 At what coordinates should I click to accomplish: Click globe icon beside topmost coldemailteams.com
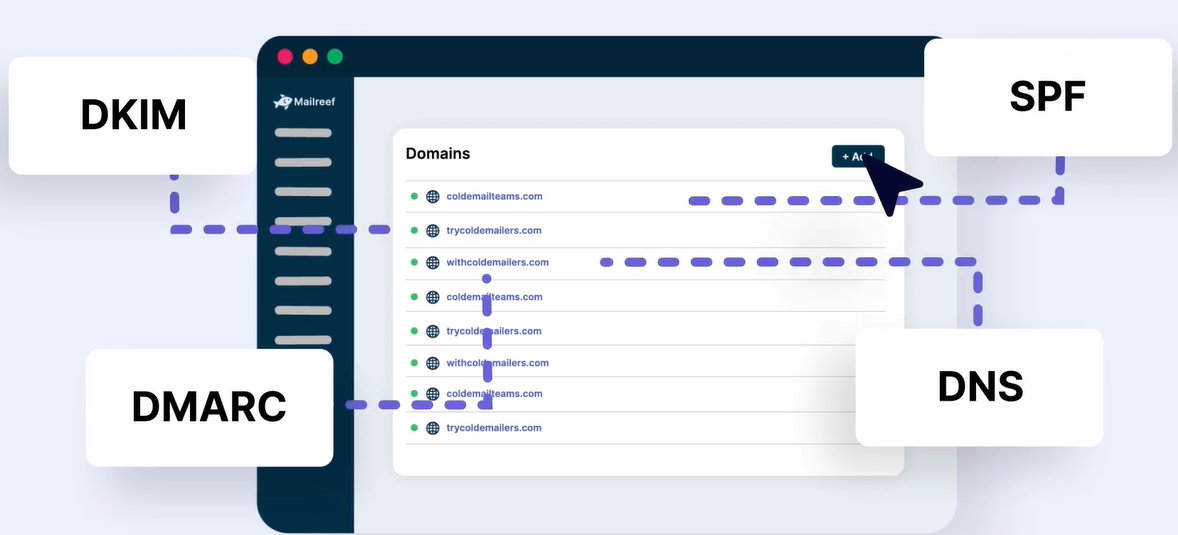(x=432, y=197)
